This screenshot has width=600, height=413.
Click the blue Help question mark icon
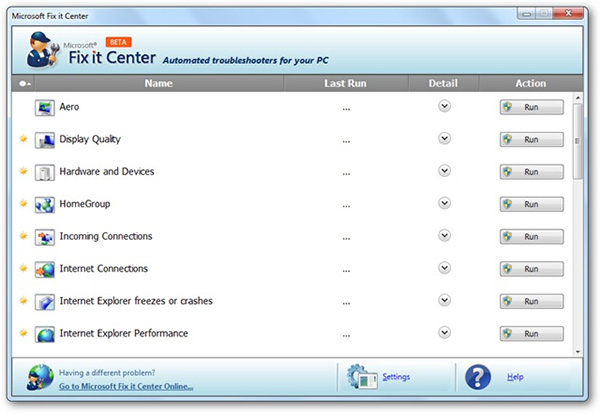point(479,377)
